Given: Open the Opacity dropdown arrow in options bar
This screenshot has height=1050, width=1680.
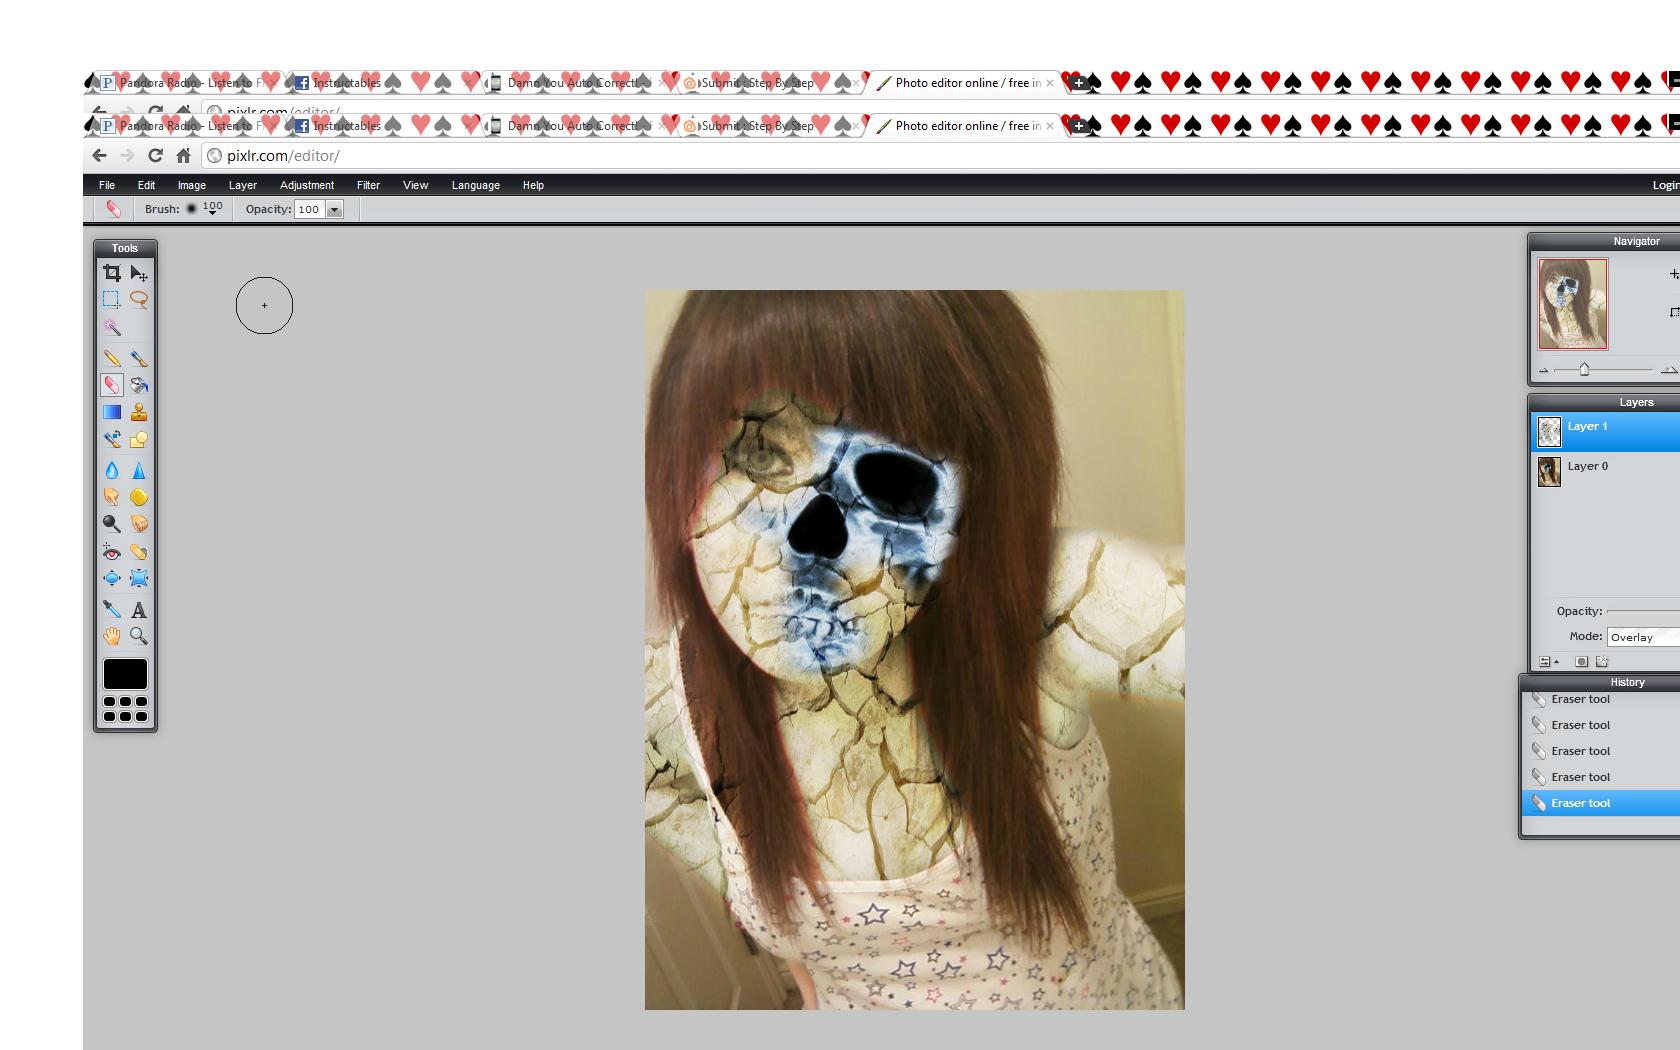Looking at the screenshot, I should point(335,209).
